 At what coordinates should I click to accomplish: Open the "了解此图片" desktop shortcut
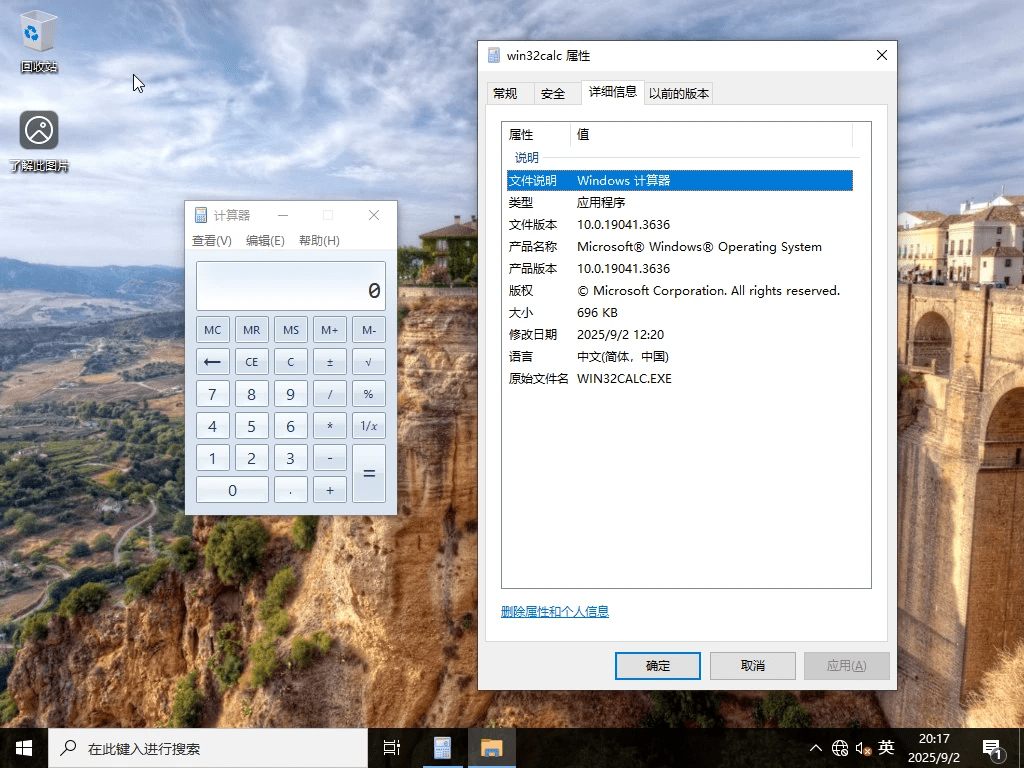38,130
